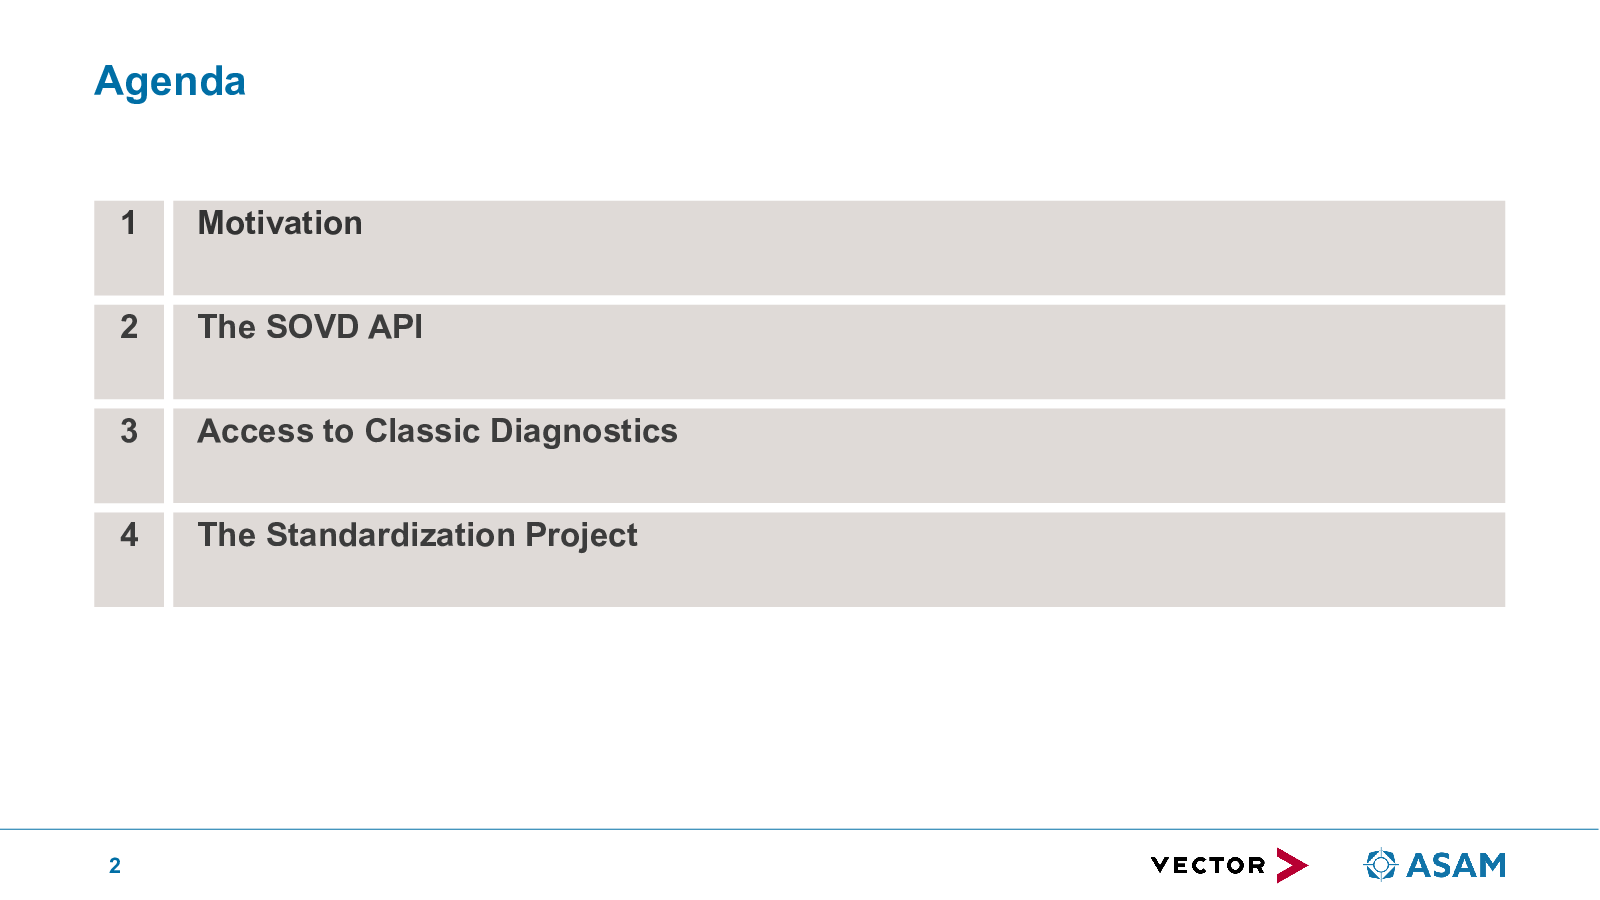Select the VECTOR wordmark text

[x=1208, y=865]
